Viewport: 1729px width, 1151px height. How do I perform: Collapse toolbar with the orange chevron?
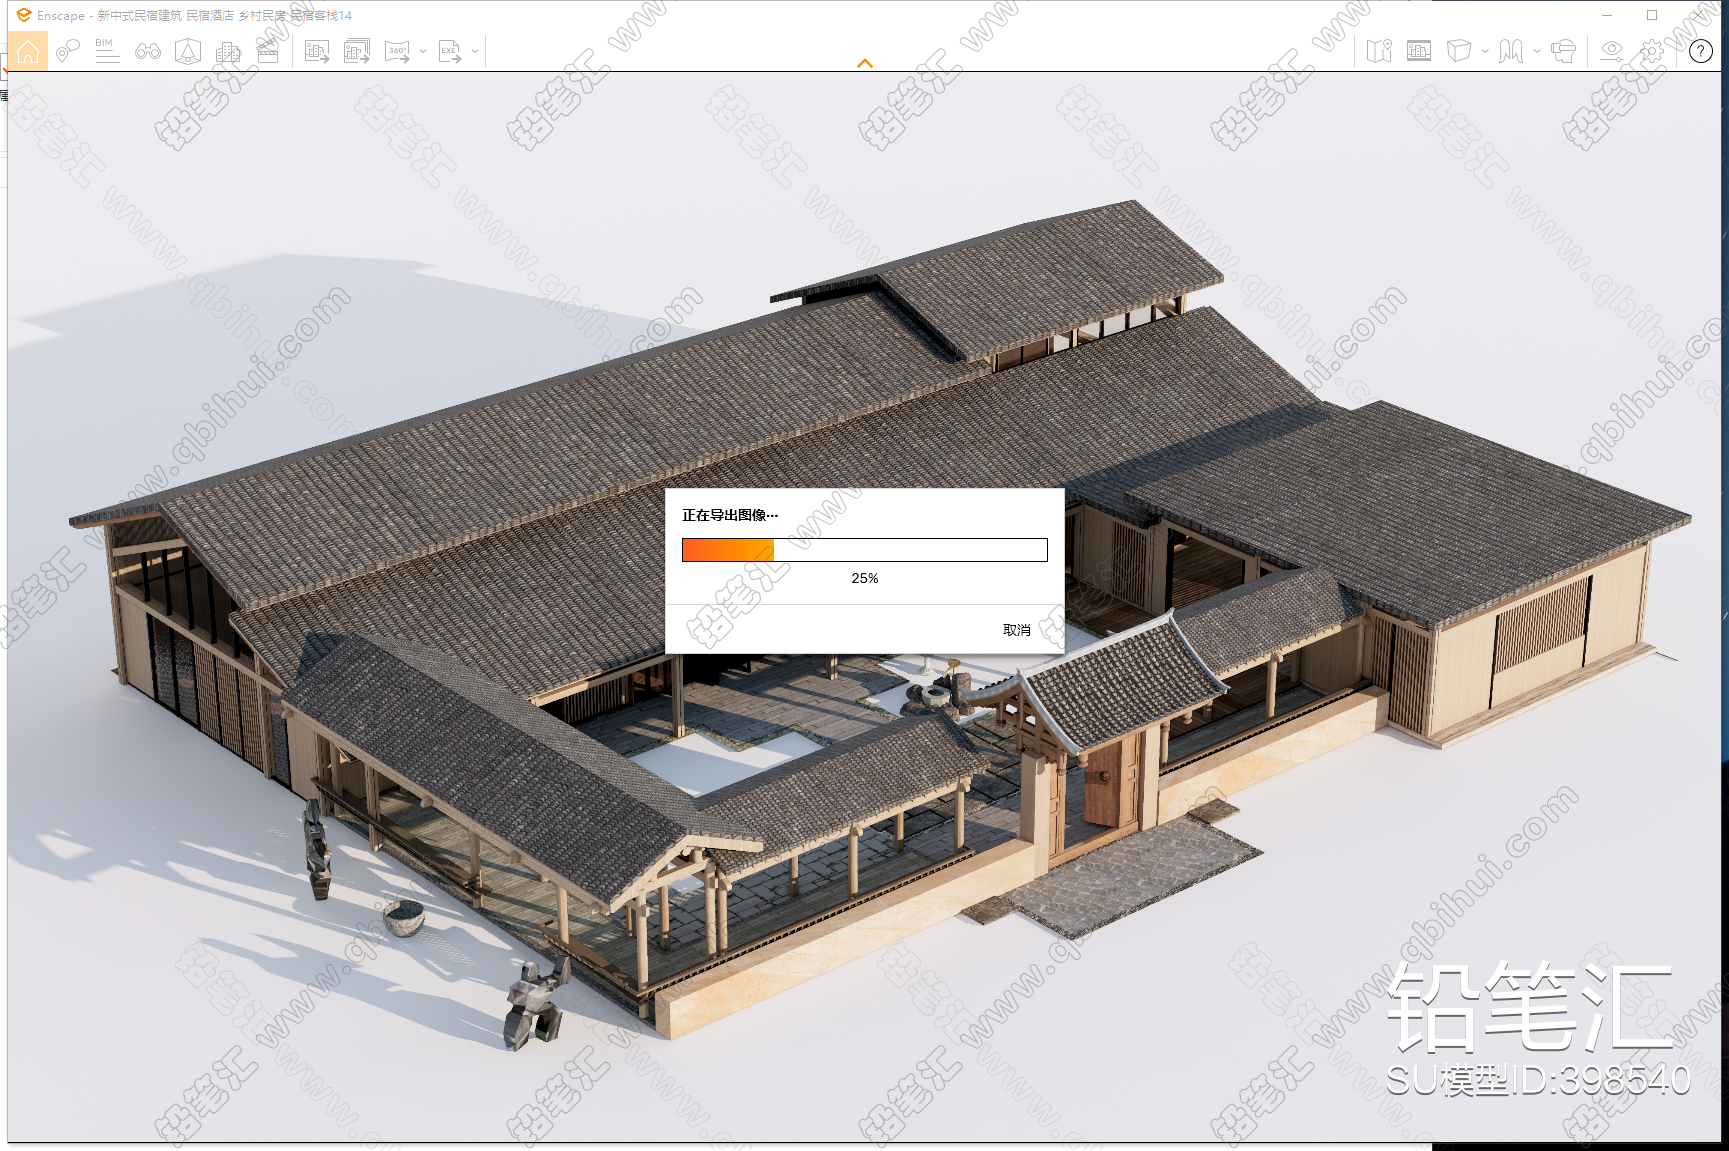pos(865,63)
